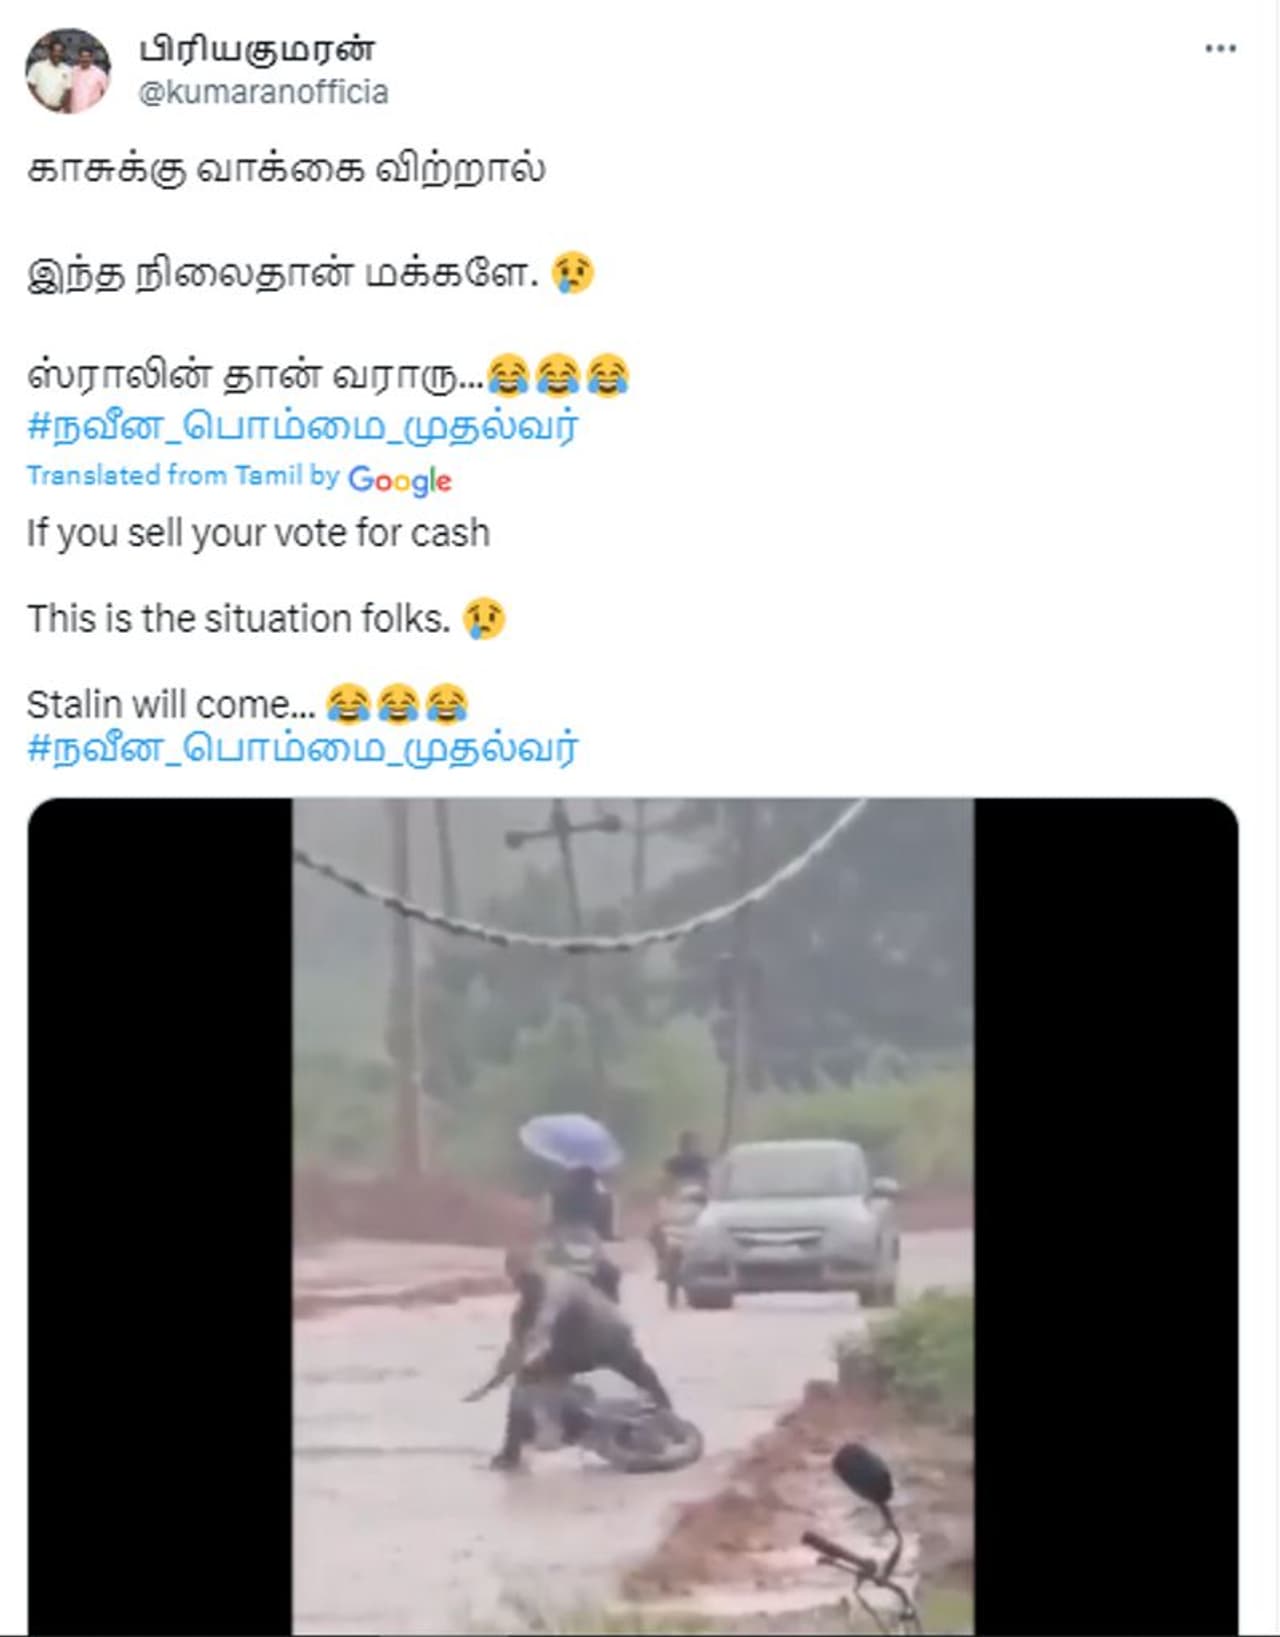Click the text 'Stalin will come...'
The height and width of the screenshot is (1637, 1280).
[171, 705]
